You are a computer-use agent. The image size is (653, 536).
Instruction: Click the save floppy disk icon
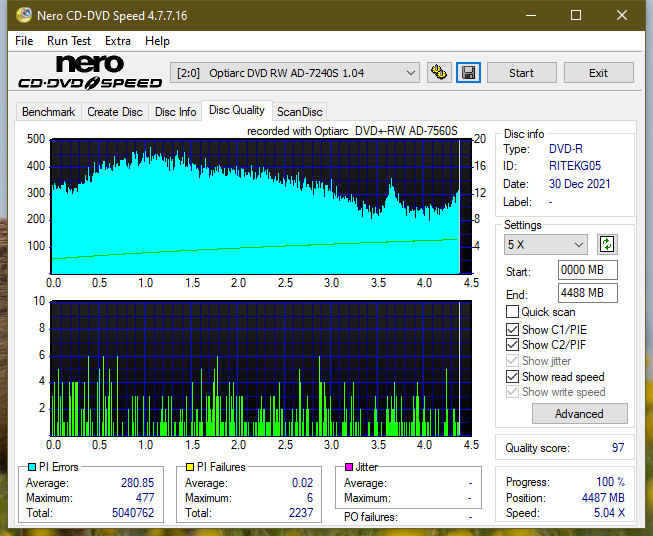pyautogui.click(x=468, y=73)
